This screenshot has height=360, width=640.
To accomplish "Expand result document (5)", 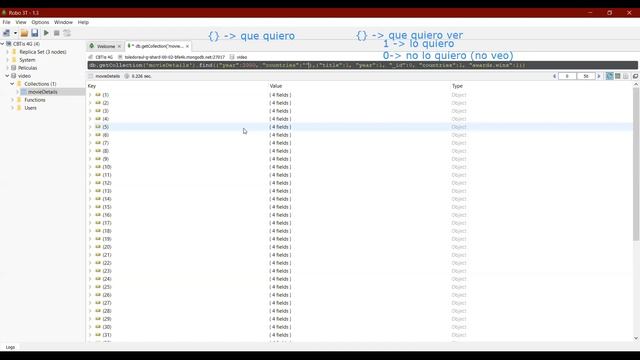I will (x=90, y=127).
